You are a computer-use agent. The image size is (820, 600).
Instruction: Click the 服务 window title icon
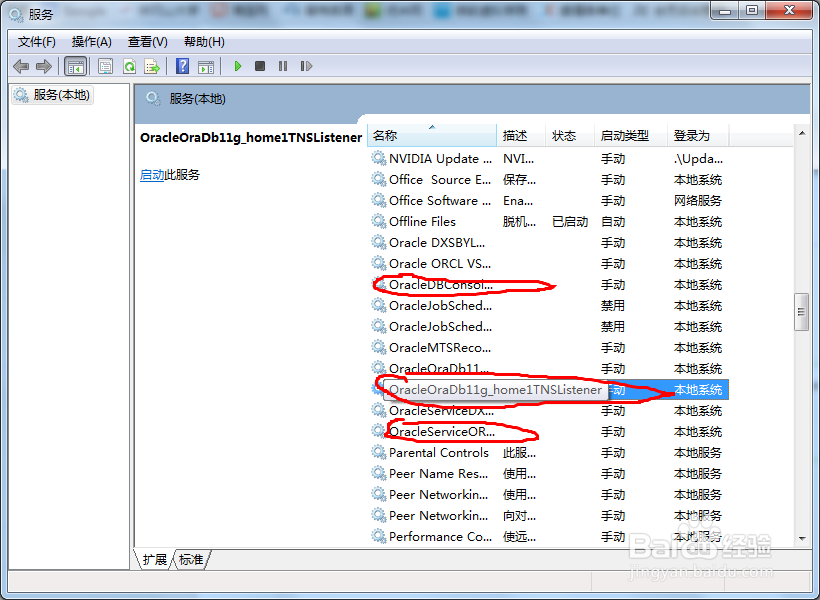16,15
